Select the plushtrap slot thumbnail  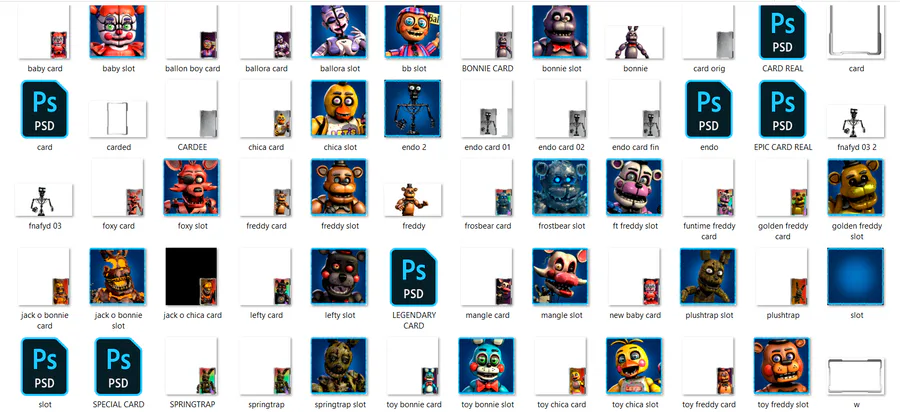708,277
